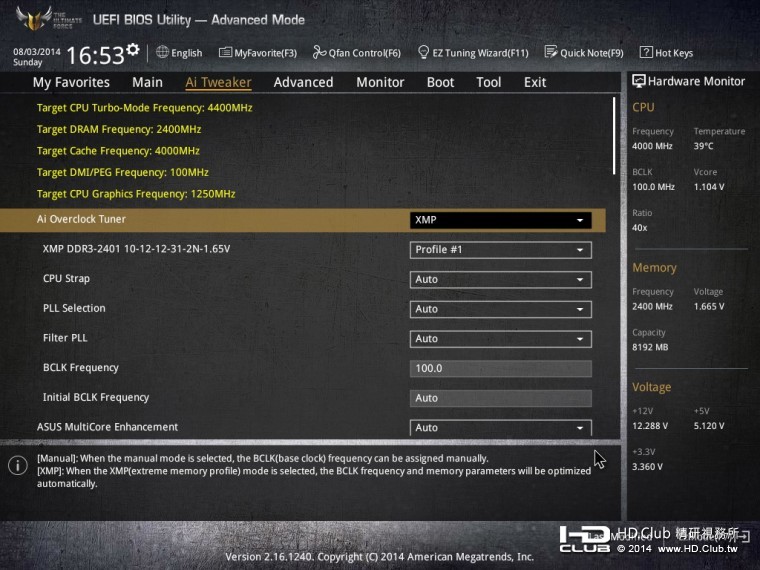Click memory voltage value 1.665 V
Screen dimensions: 760x570
pos(709,306)
